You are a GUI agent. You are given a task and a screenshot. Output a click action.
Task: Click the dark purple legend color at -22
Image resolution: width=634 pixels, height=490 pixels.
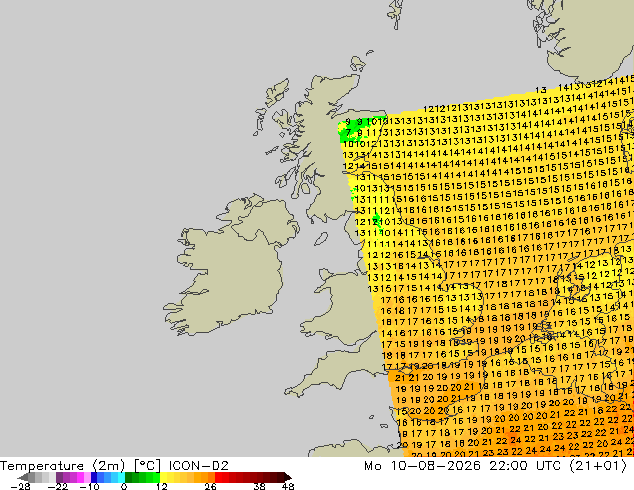pos(59,477)
